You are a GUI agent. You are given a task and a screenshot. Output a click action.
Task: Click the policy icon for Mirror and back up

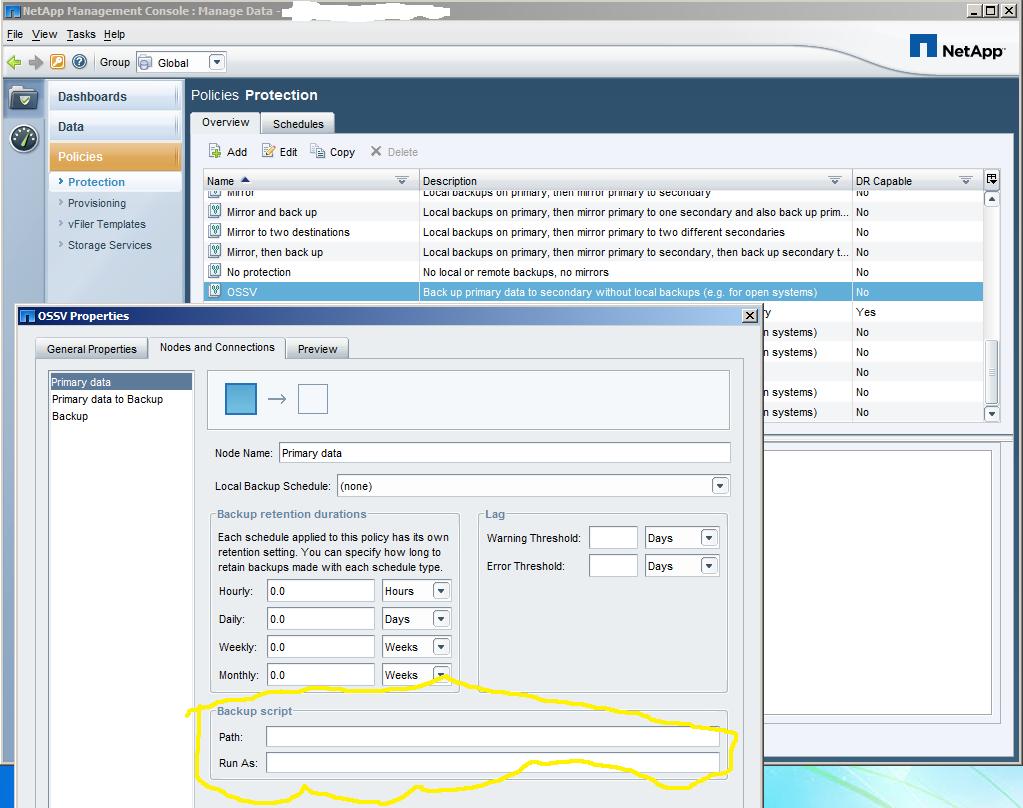pyautogui.click(x=215, y=211)
